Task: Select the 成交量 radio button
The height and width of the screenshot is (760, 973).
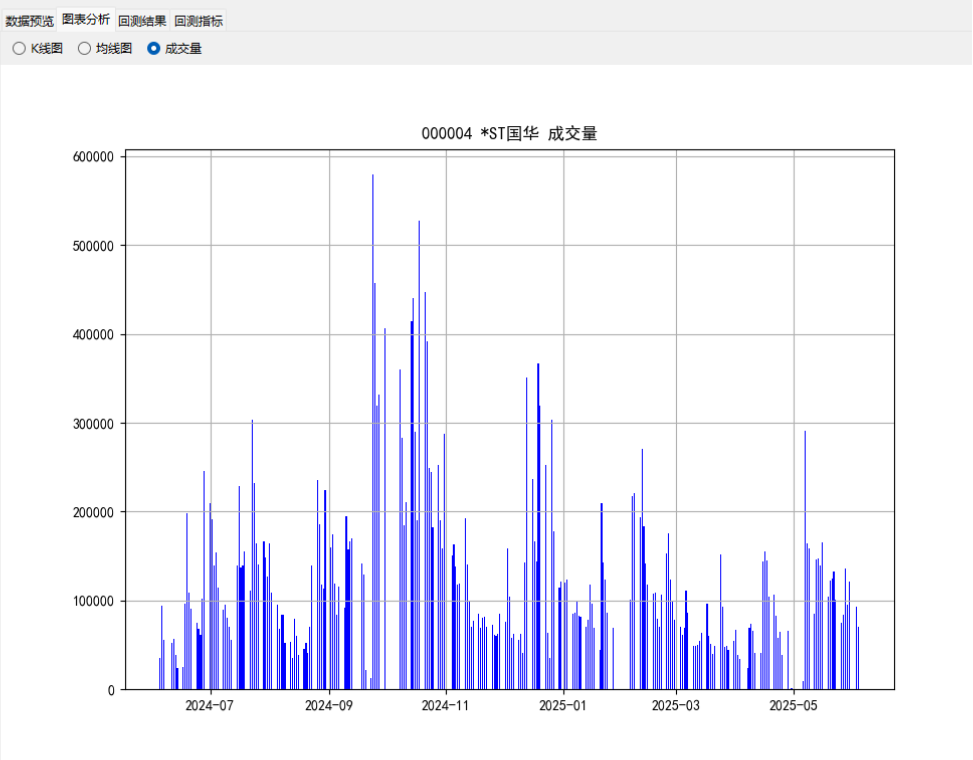Action: tap(174, 48)
